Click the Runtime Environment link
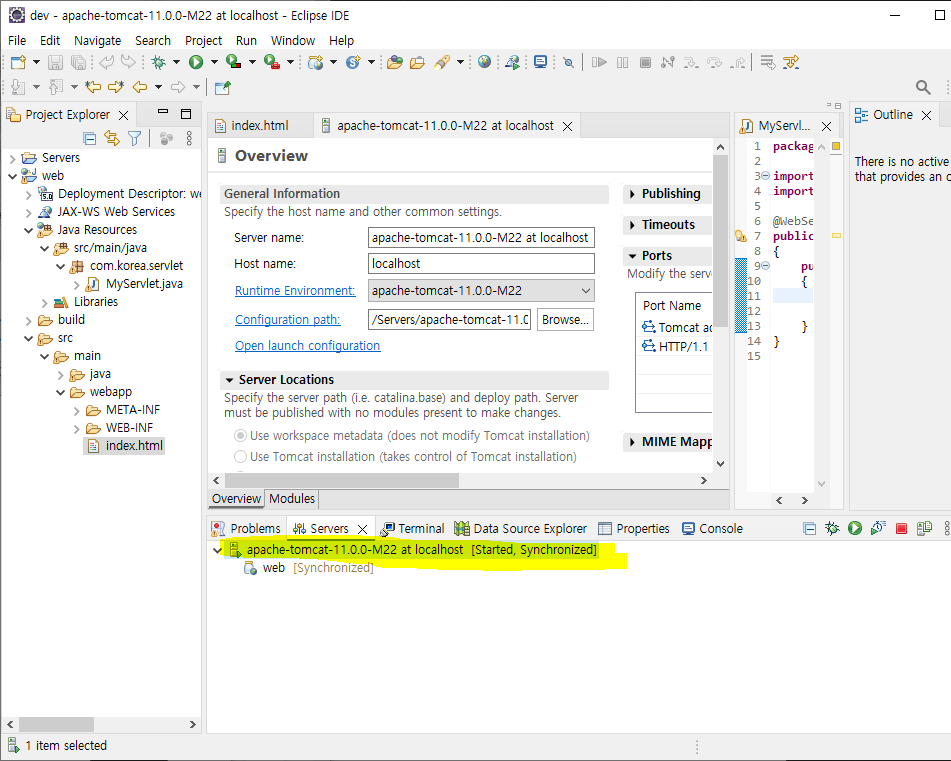Image resolution: width=951 pixels, height=761 pixels. point(295,290)
